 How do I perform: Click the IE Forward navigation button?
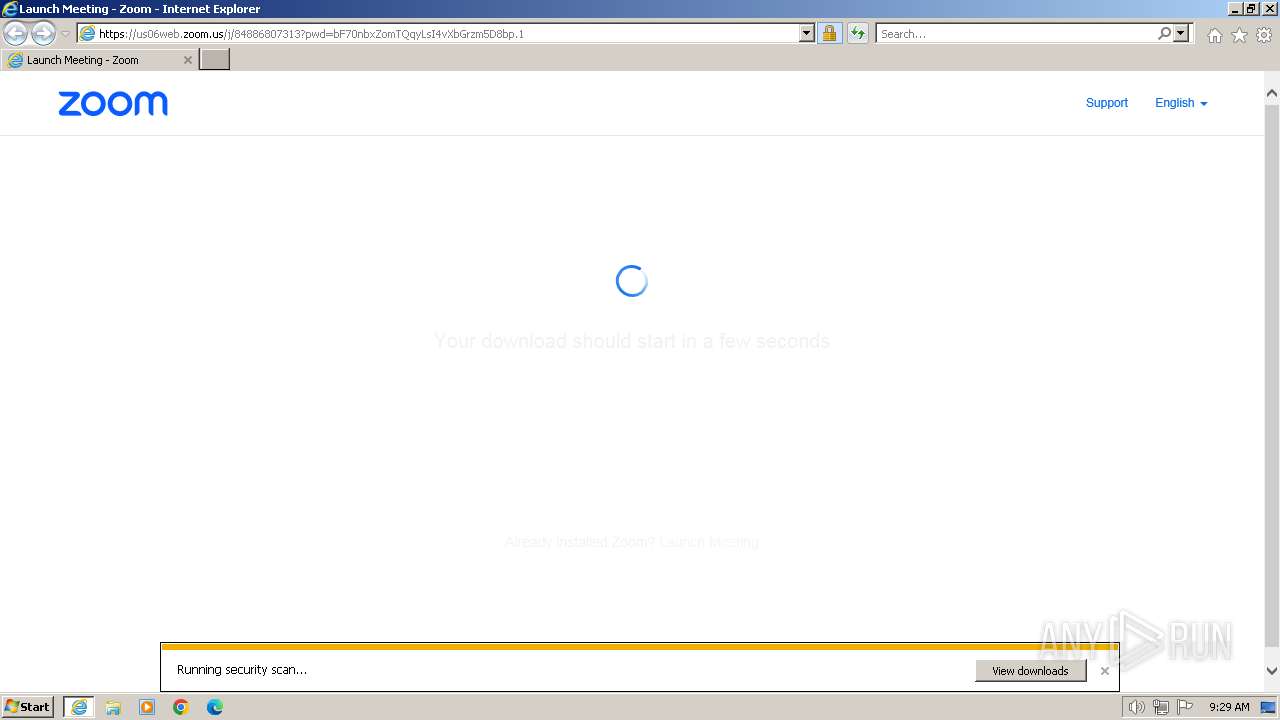point(43,34)
